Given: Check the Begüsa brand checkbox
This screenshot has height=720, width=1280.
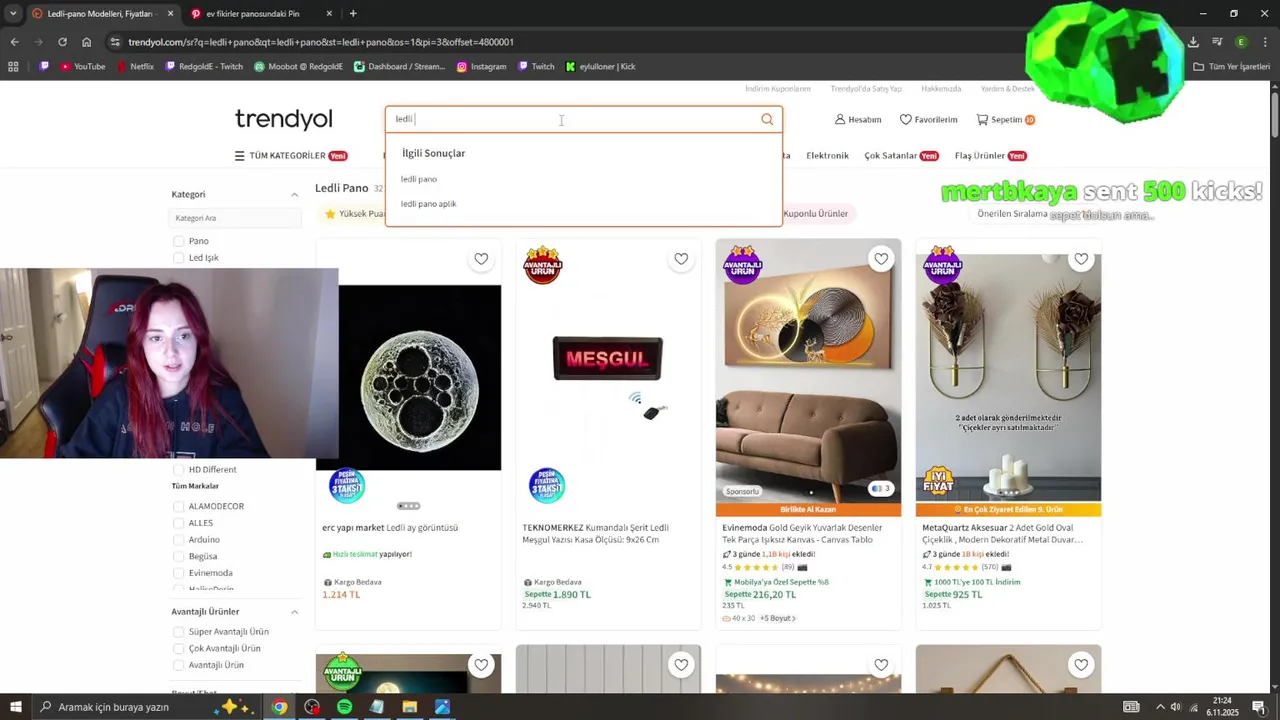Looking at the screenshot, I should coord(179,557).
